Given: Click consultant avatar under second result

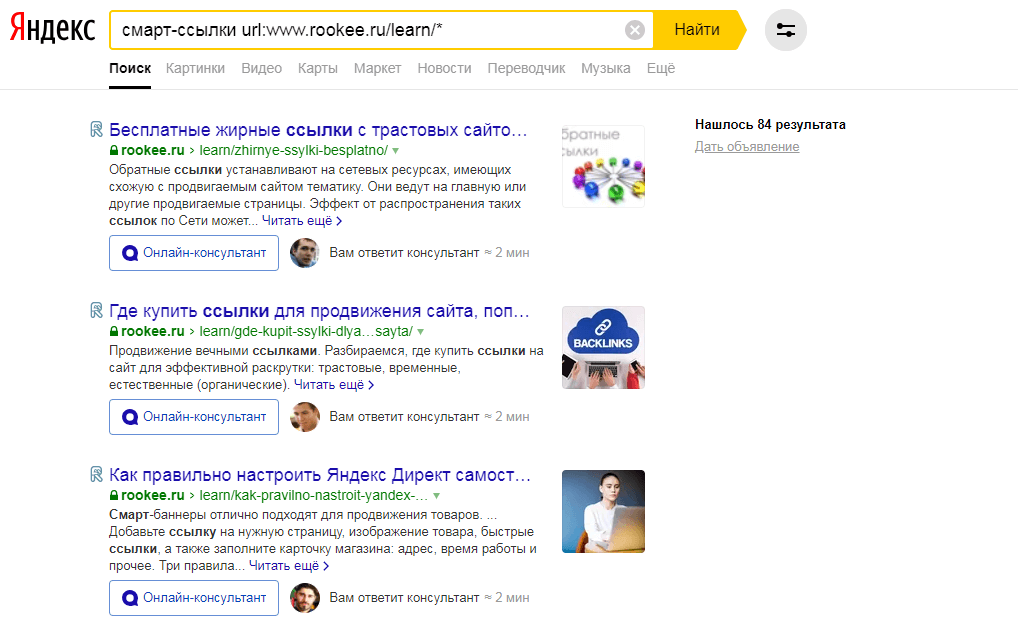Looking at the screenshot, I should tap(304, 417).
